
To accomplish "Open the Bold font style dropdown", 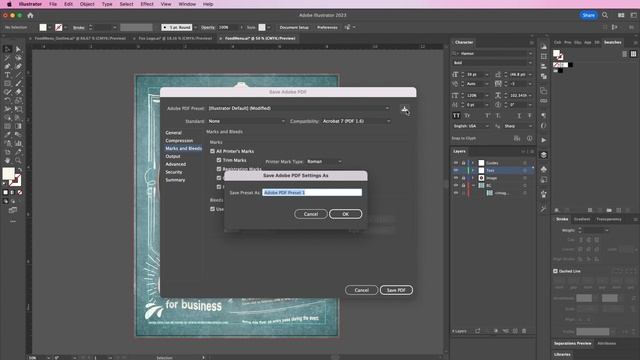I will (x=493, y=63).
